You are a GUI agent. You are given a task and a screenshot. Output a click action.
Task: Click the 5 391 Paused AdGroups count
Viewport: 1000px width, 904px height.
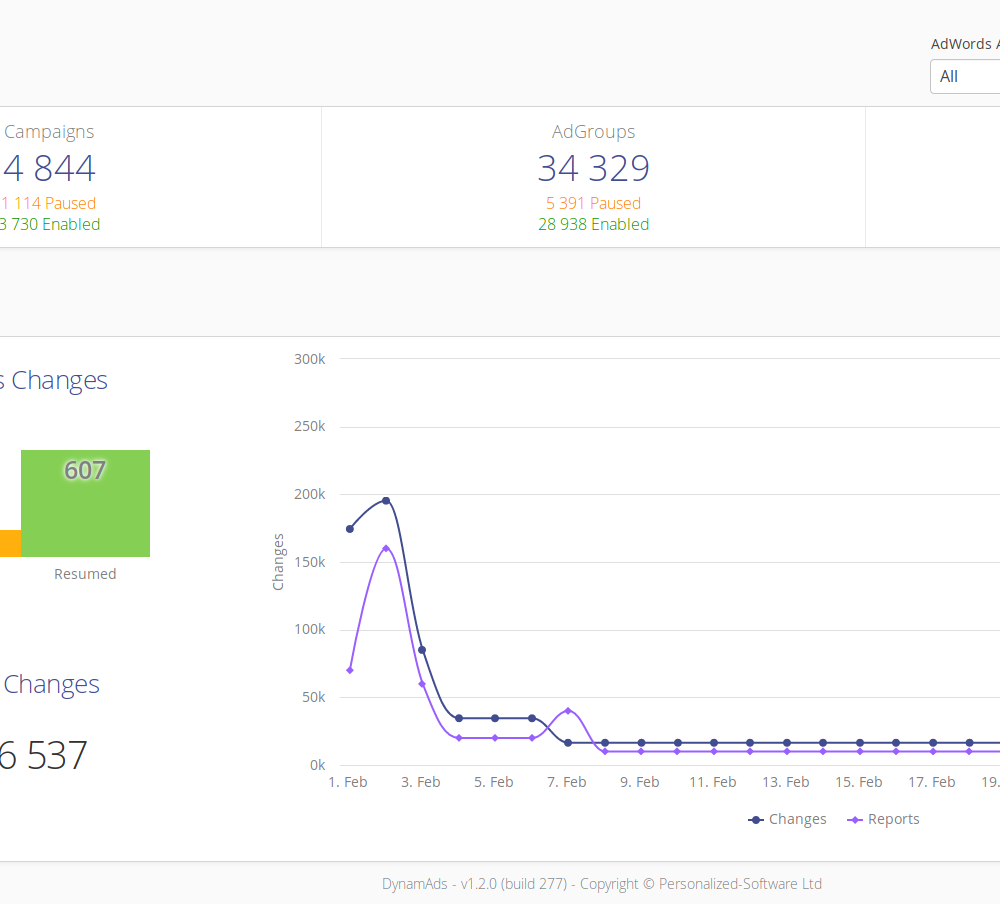(x=593, y=203)
